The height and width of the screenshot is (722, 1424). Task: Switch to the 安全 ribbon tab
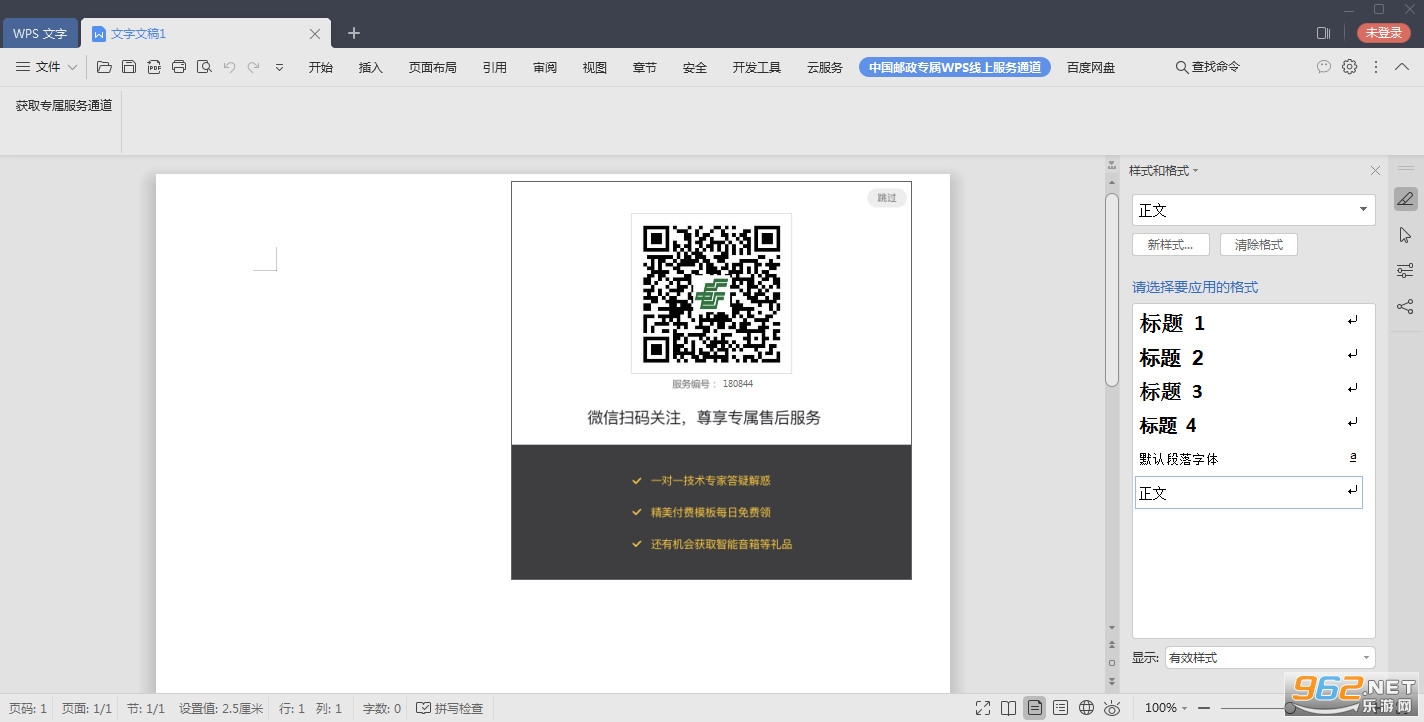(695, 67)
